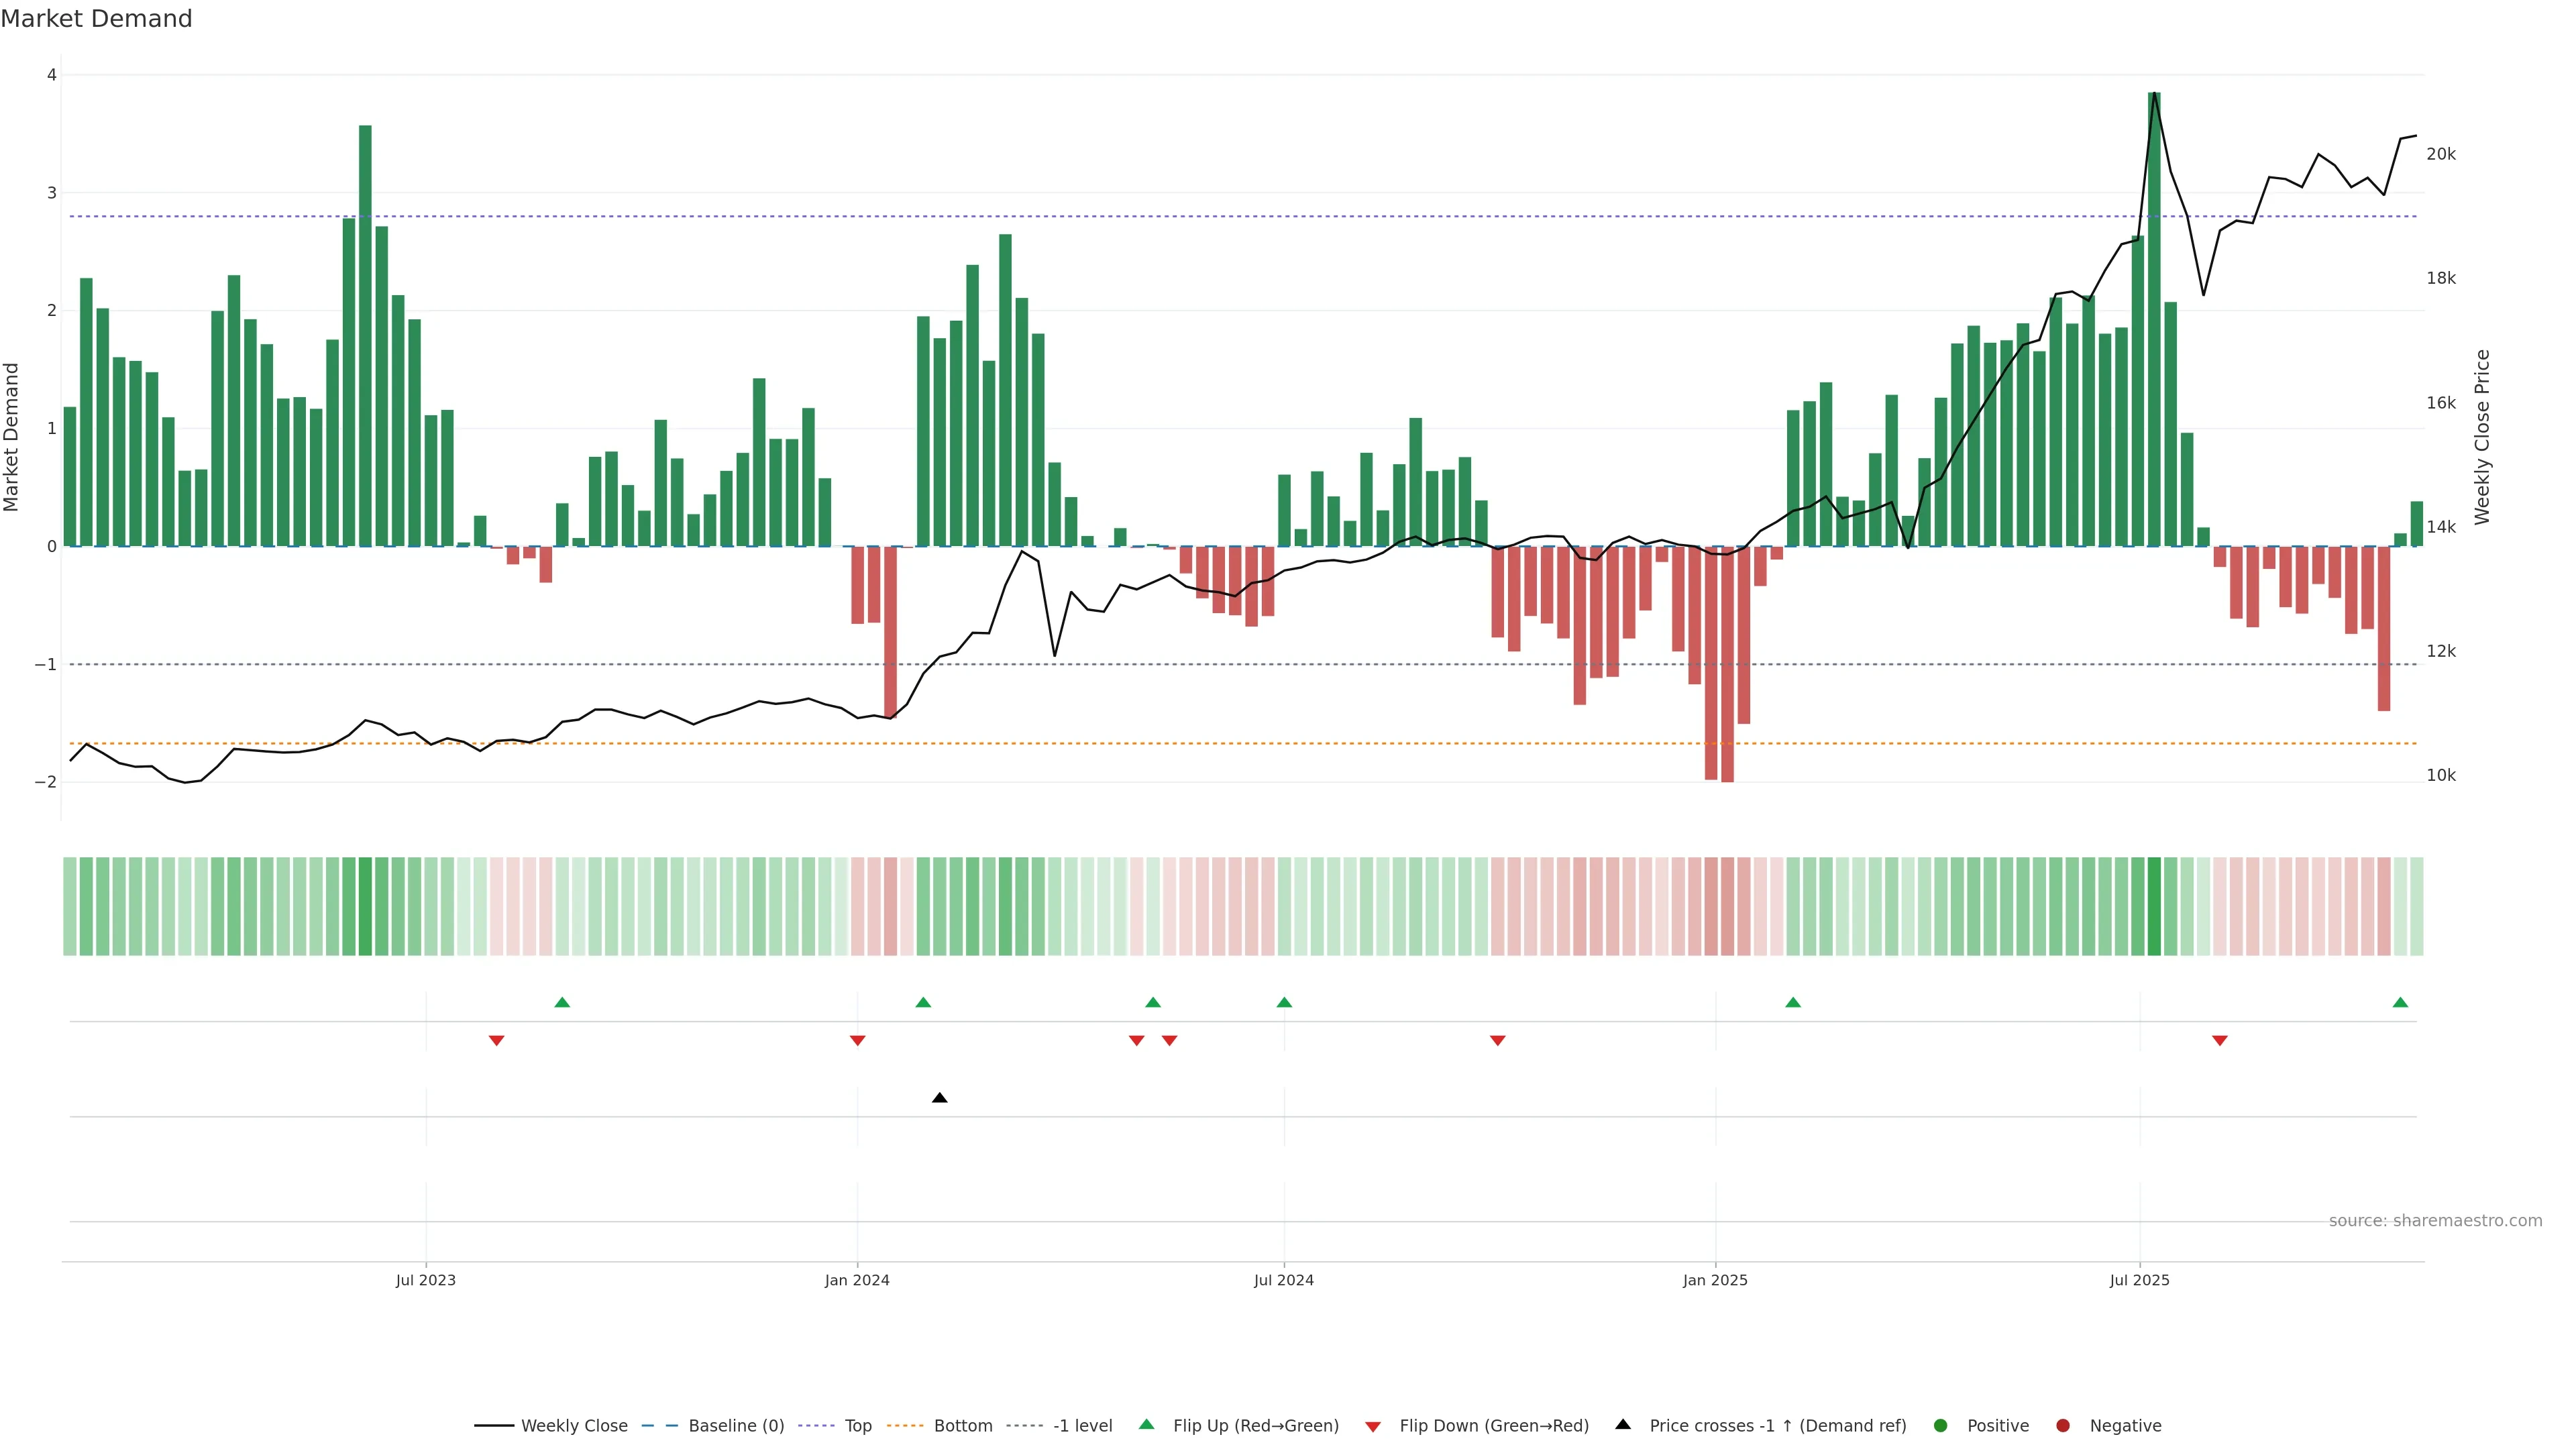The width and height of the screenshot is (2576, 1449).
Task: Hide the Flip Down (Green→Red) legend series
Action: coord(1493,1426)
